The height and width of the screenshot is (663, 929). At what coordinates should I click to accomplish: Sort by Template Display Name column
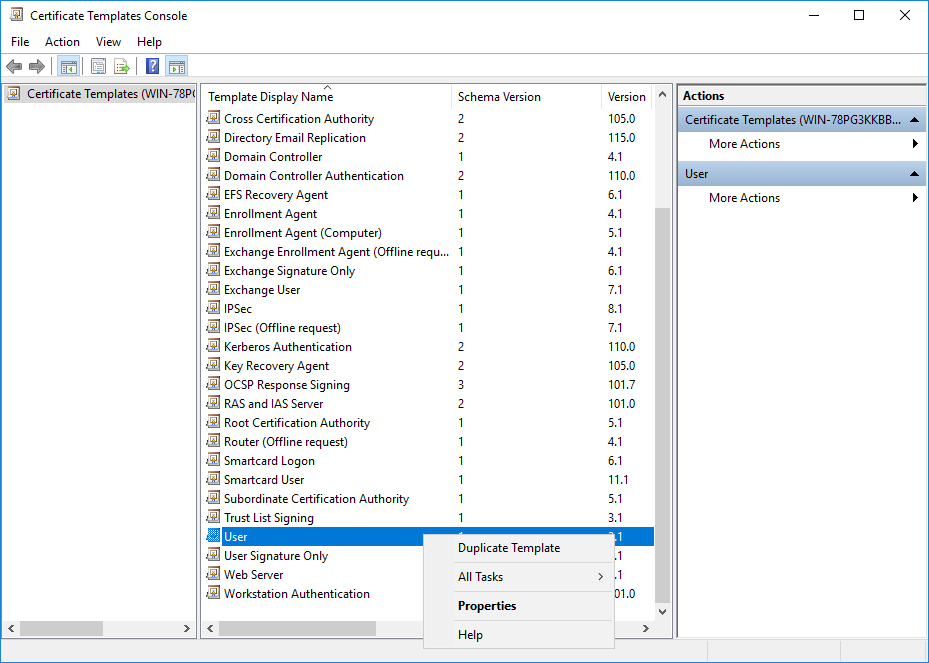(326, 97)
